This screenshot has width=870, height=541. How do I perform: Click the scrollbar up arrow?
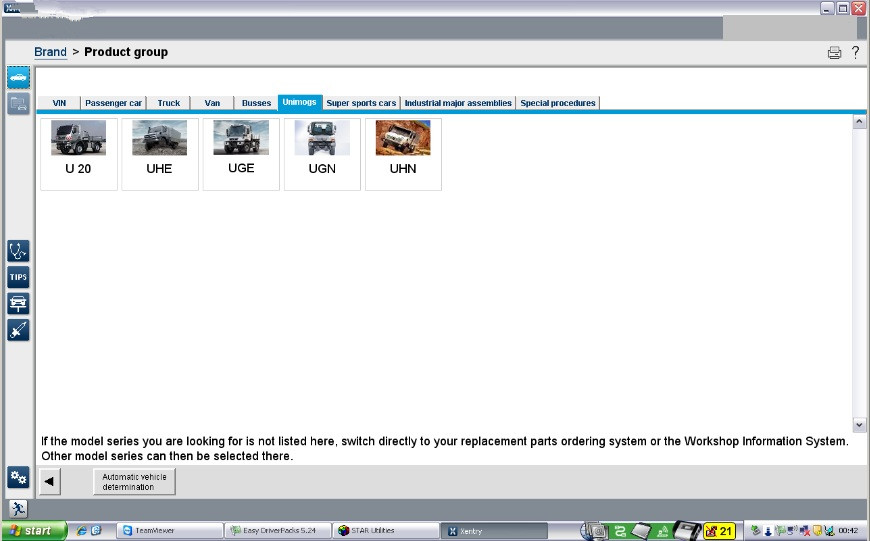click(x=859, y=122)
